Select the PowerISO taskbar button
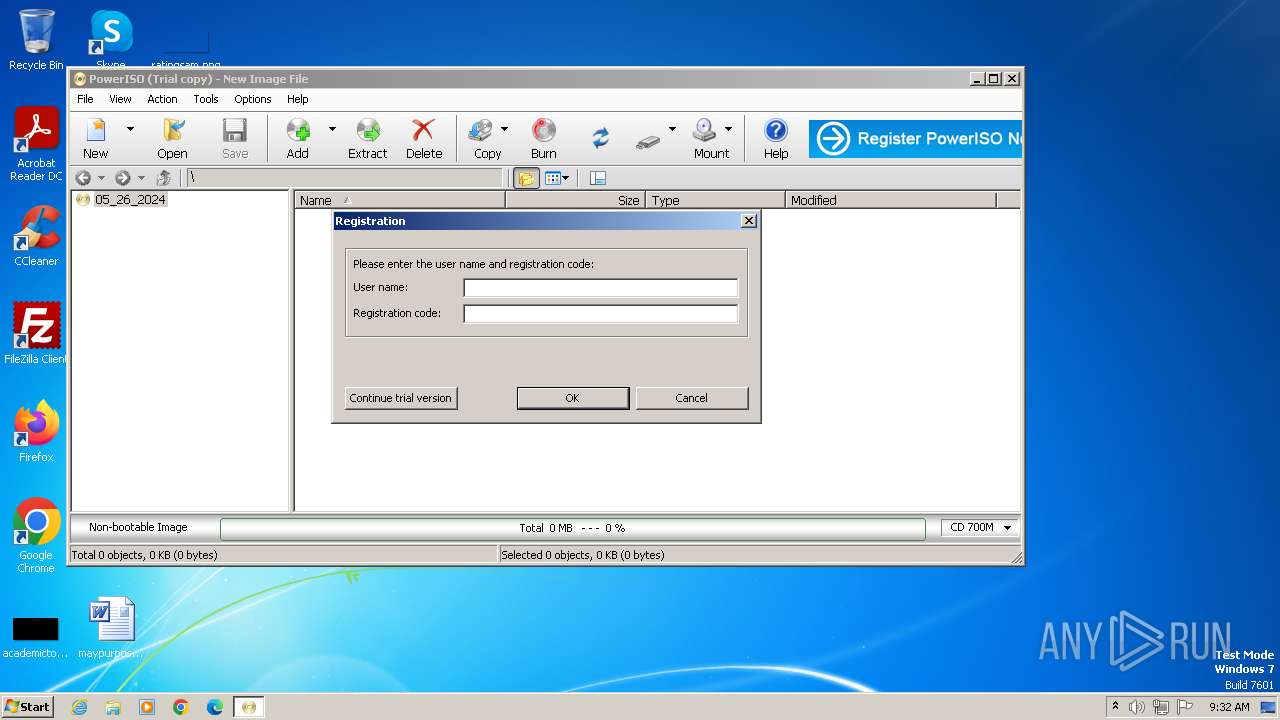 pyautogui.click(x=249, y=707)
